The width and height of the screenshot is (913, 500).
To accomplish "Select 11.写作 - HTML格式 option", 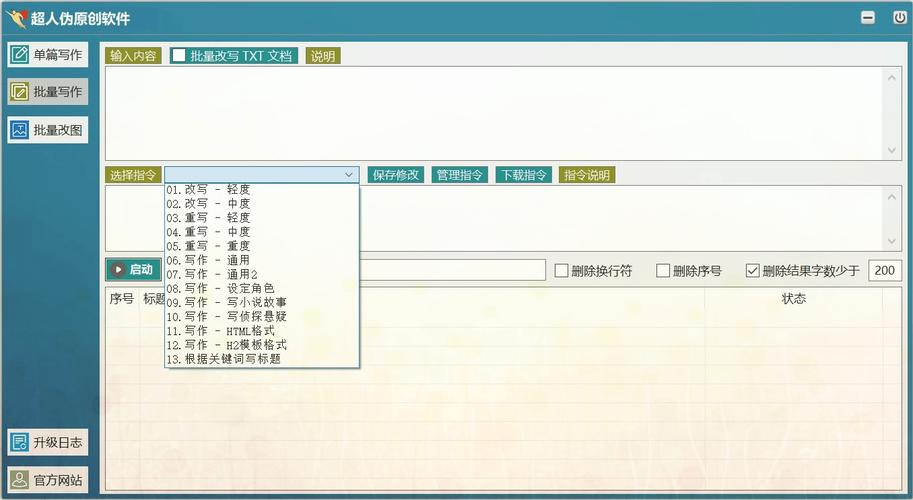I will tap(262, 331).
